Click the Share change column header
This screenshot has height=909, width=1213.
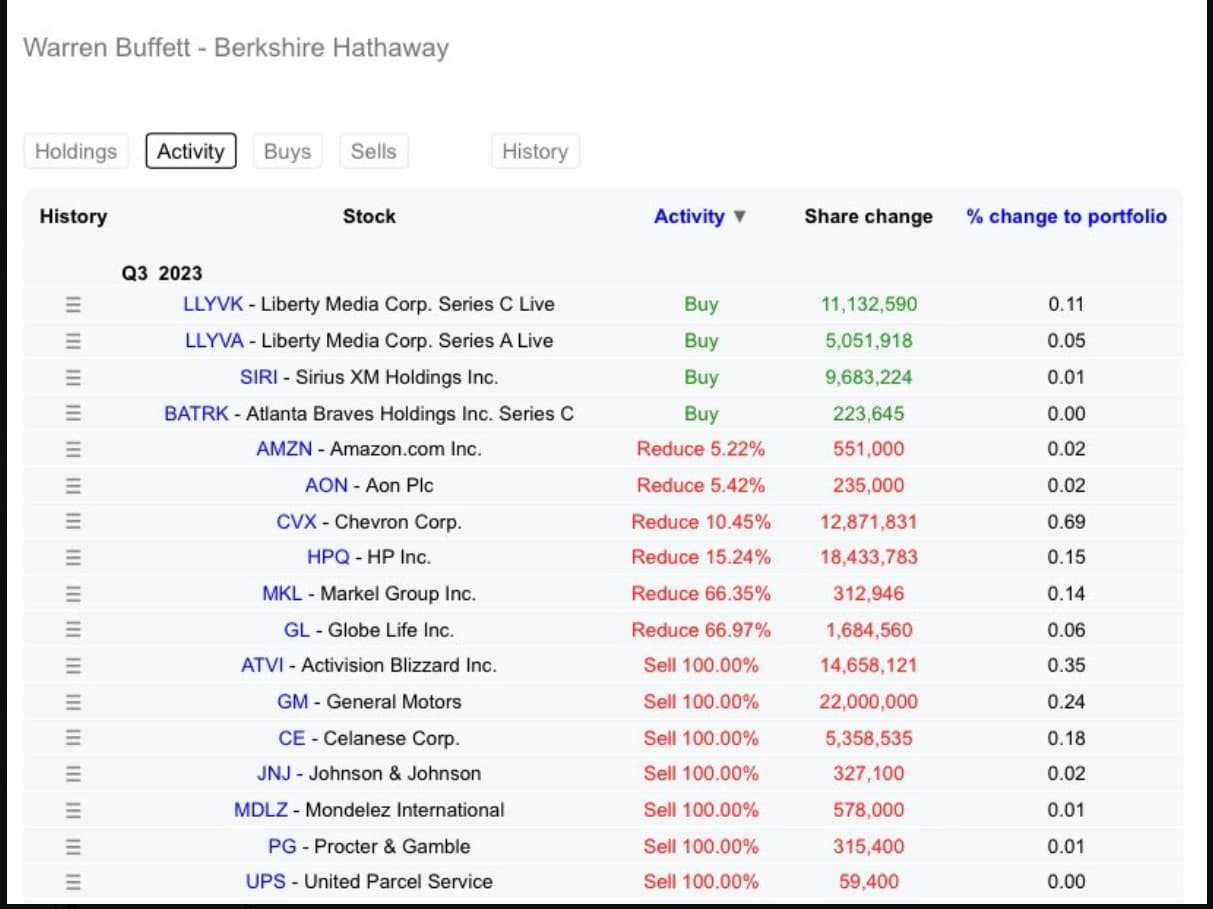click(x=868, y=216)
